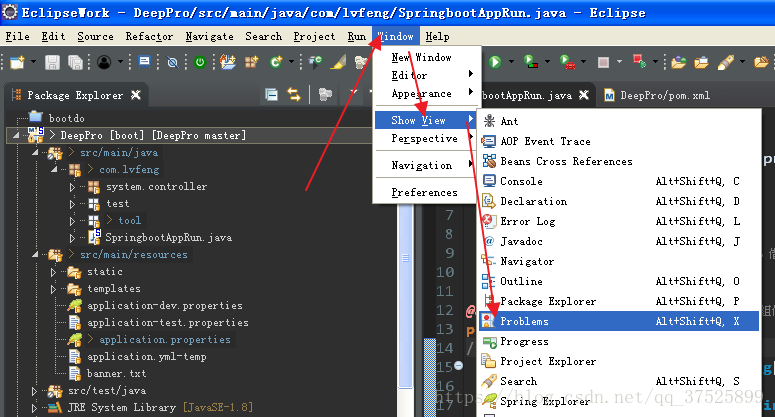
Task: Choose Outline view from Show View
Action: pos(619,281)
